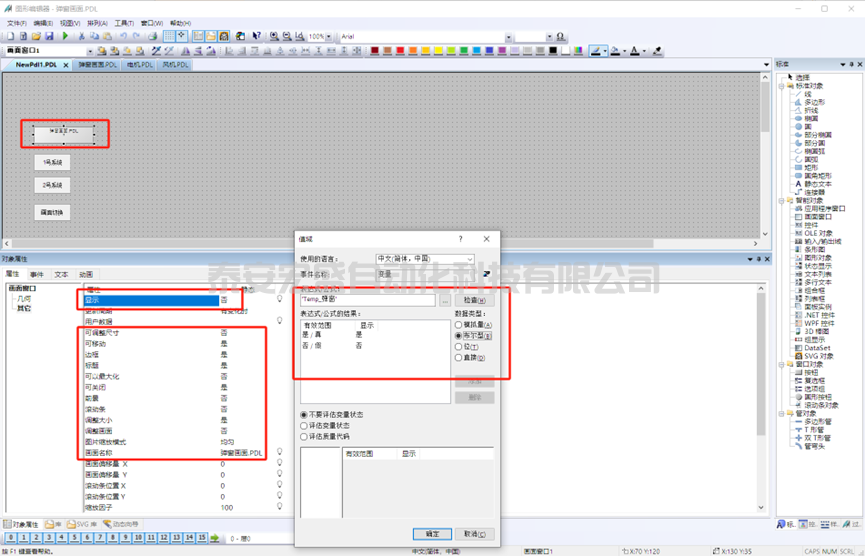
Task: Switch to the 电机.PDL document tab
Action: pyautogui.click(x=139, y=65)
